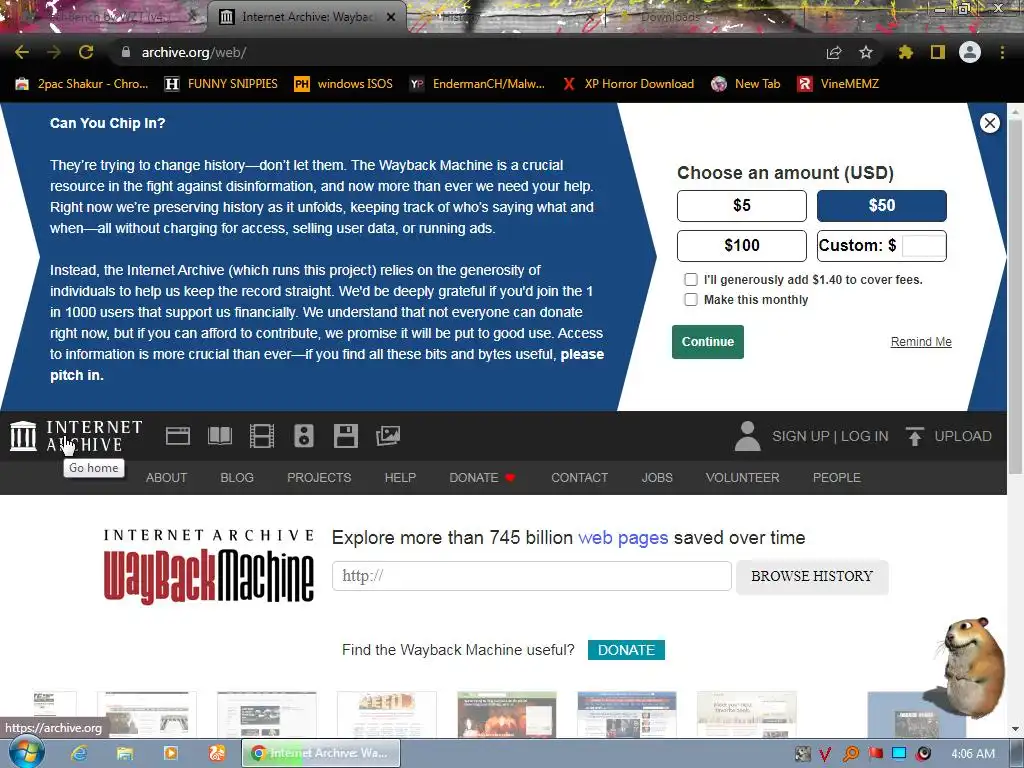The height and width of the screenshot is (768, 1024).
Task: Open the BLOG menu item
Action: click(x=237, y=477)
